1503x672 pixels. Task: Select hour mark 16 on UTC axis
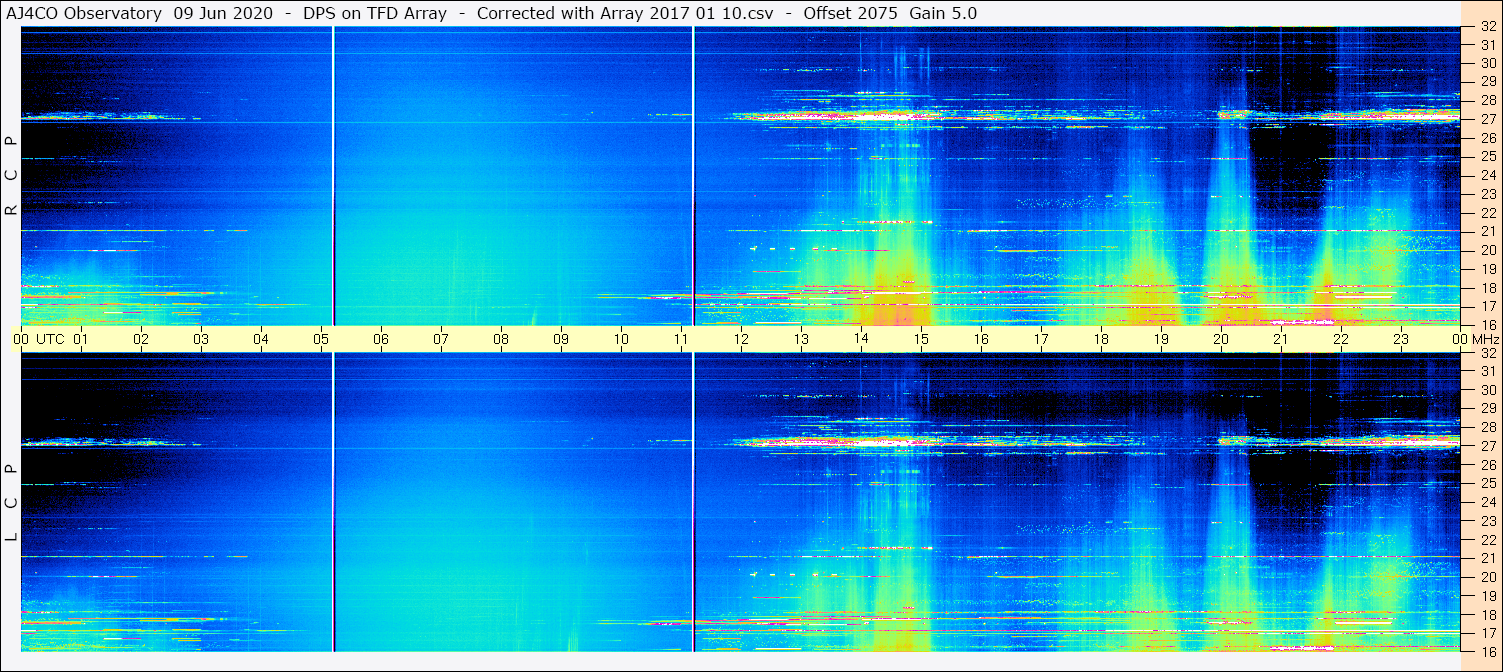981,340
